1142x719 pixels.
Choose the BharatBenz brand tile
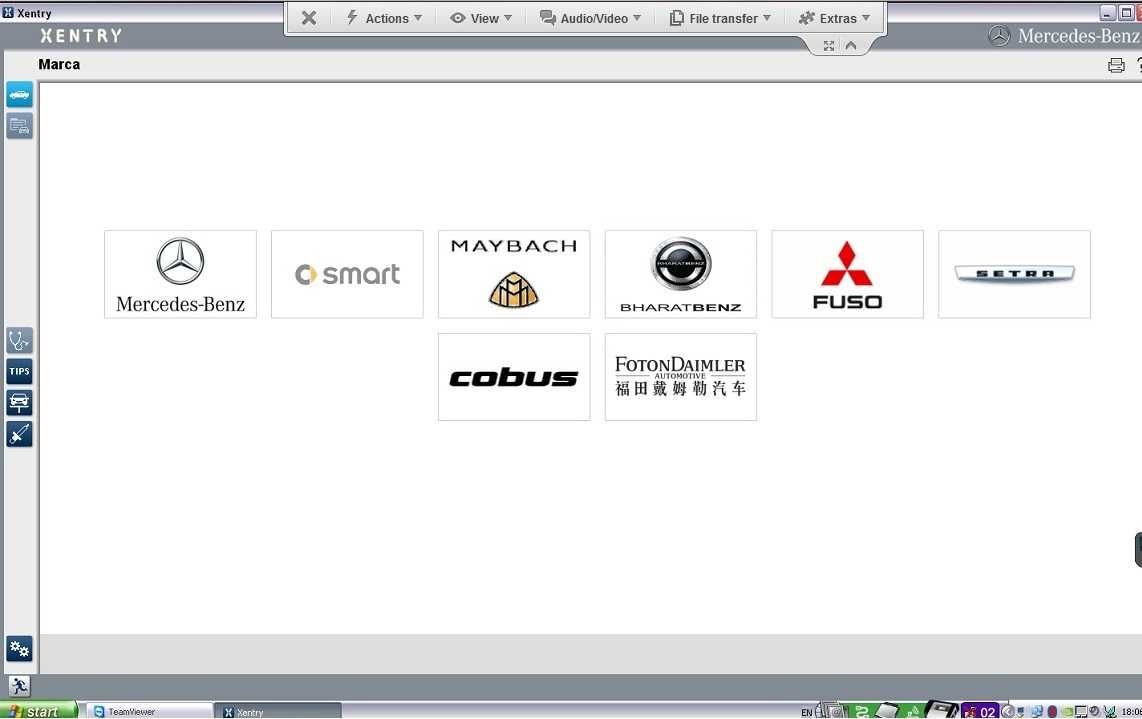pyautogui.click(x=681, y=274)
